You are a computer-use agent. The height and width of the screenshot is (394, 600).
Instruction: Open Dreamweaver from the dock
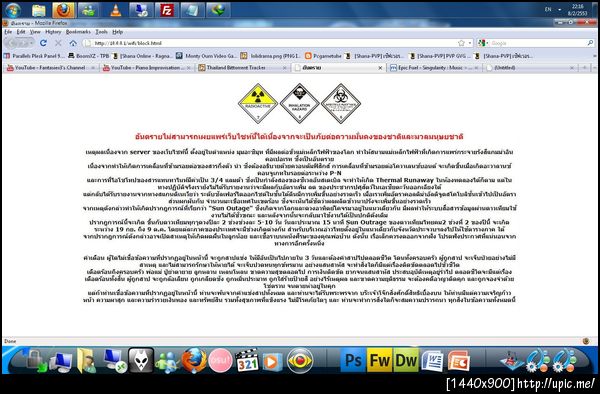coord(406,360)
